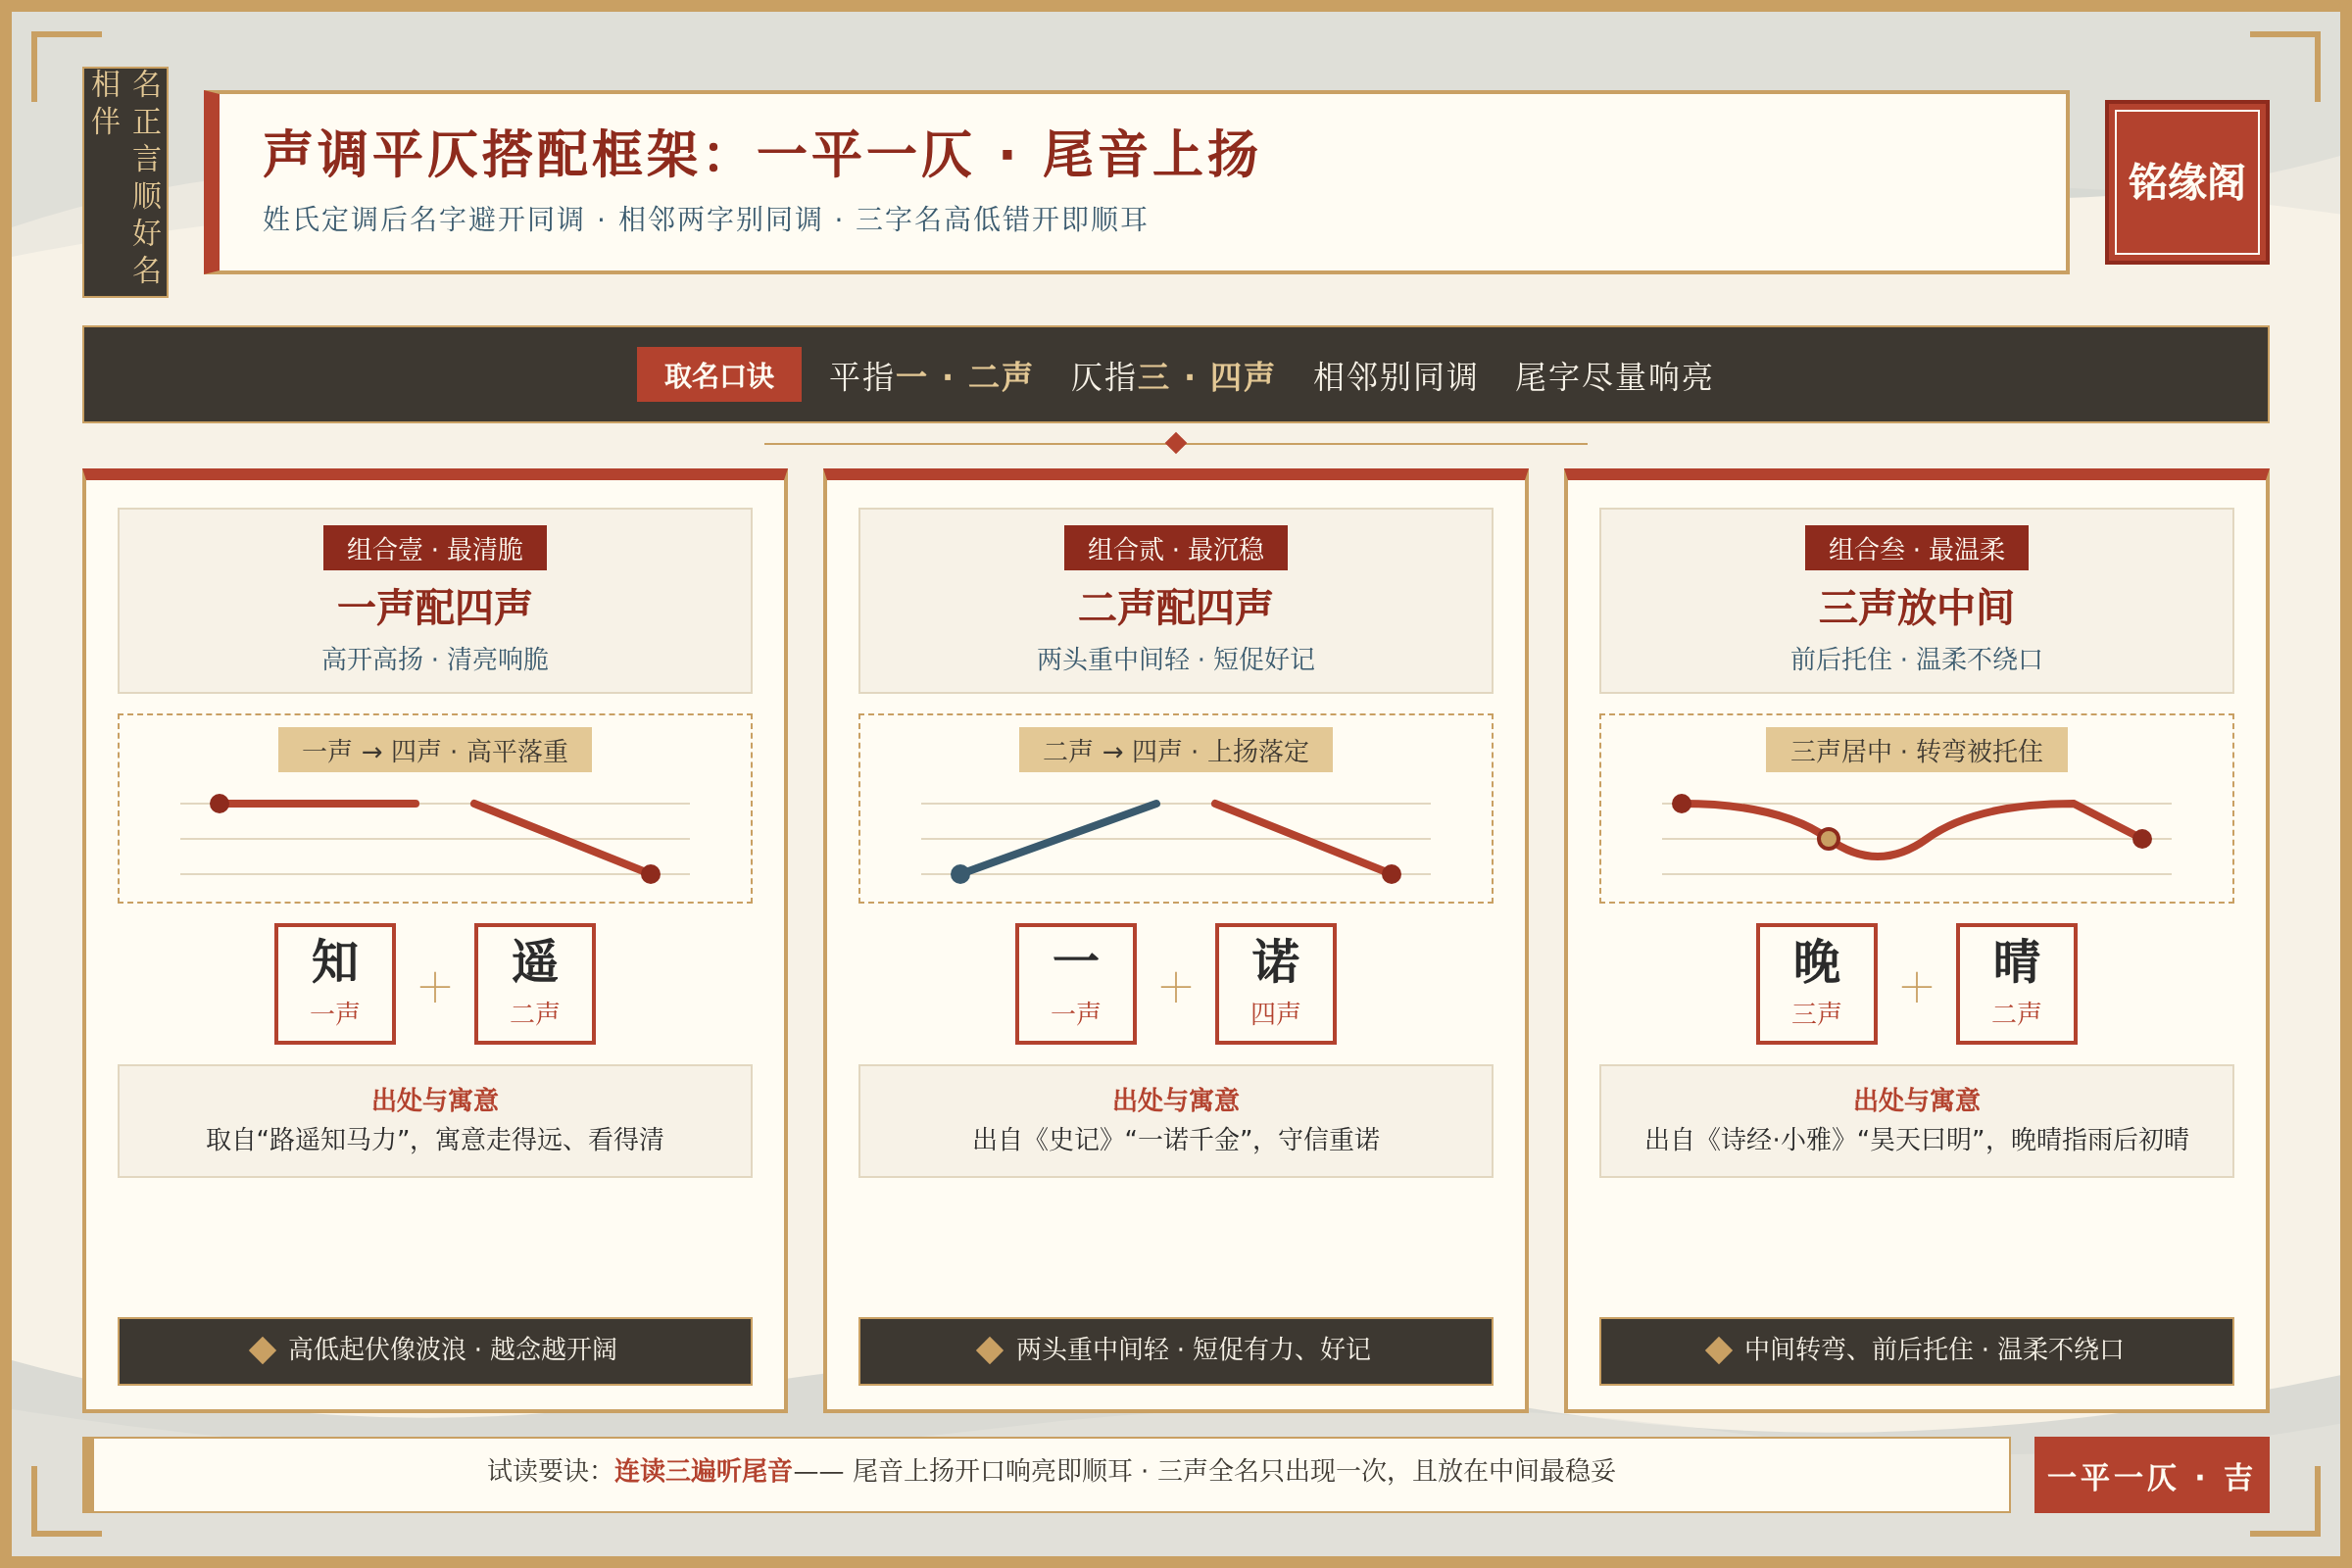Click the red diamond divider under the mnemonic bar
This screenshot has height=1568, width=2352.
tap(1176, 443)
